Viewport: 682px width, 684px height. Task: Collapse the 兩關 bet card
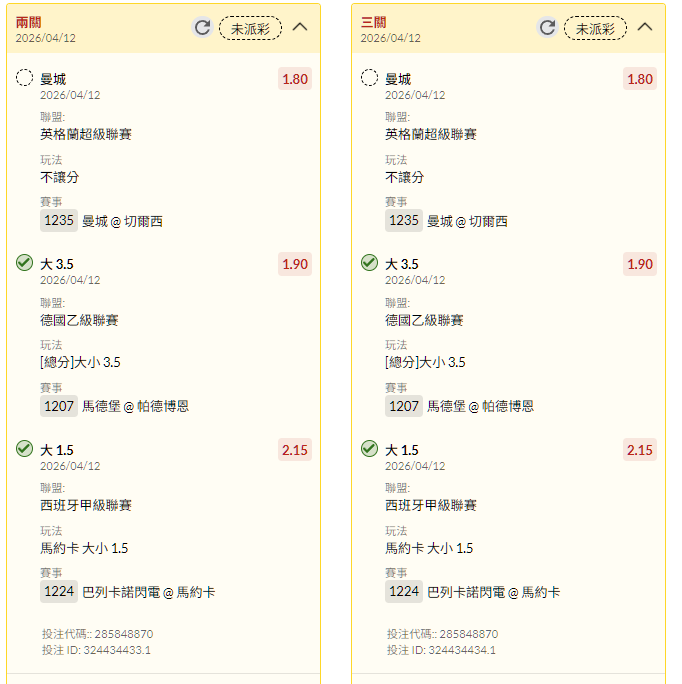pos(300,28)
